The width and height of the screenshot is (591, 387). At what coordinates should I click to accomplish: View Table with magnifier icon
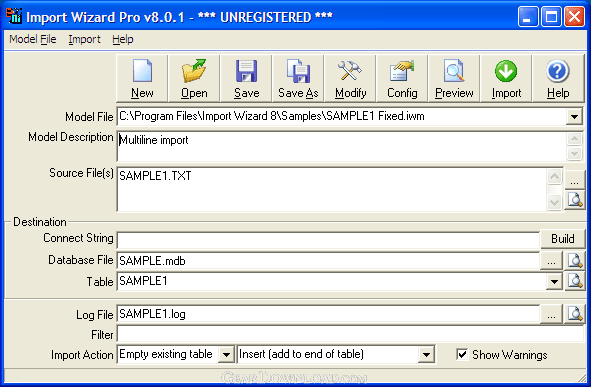click(575, 281)
